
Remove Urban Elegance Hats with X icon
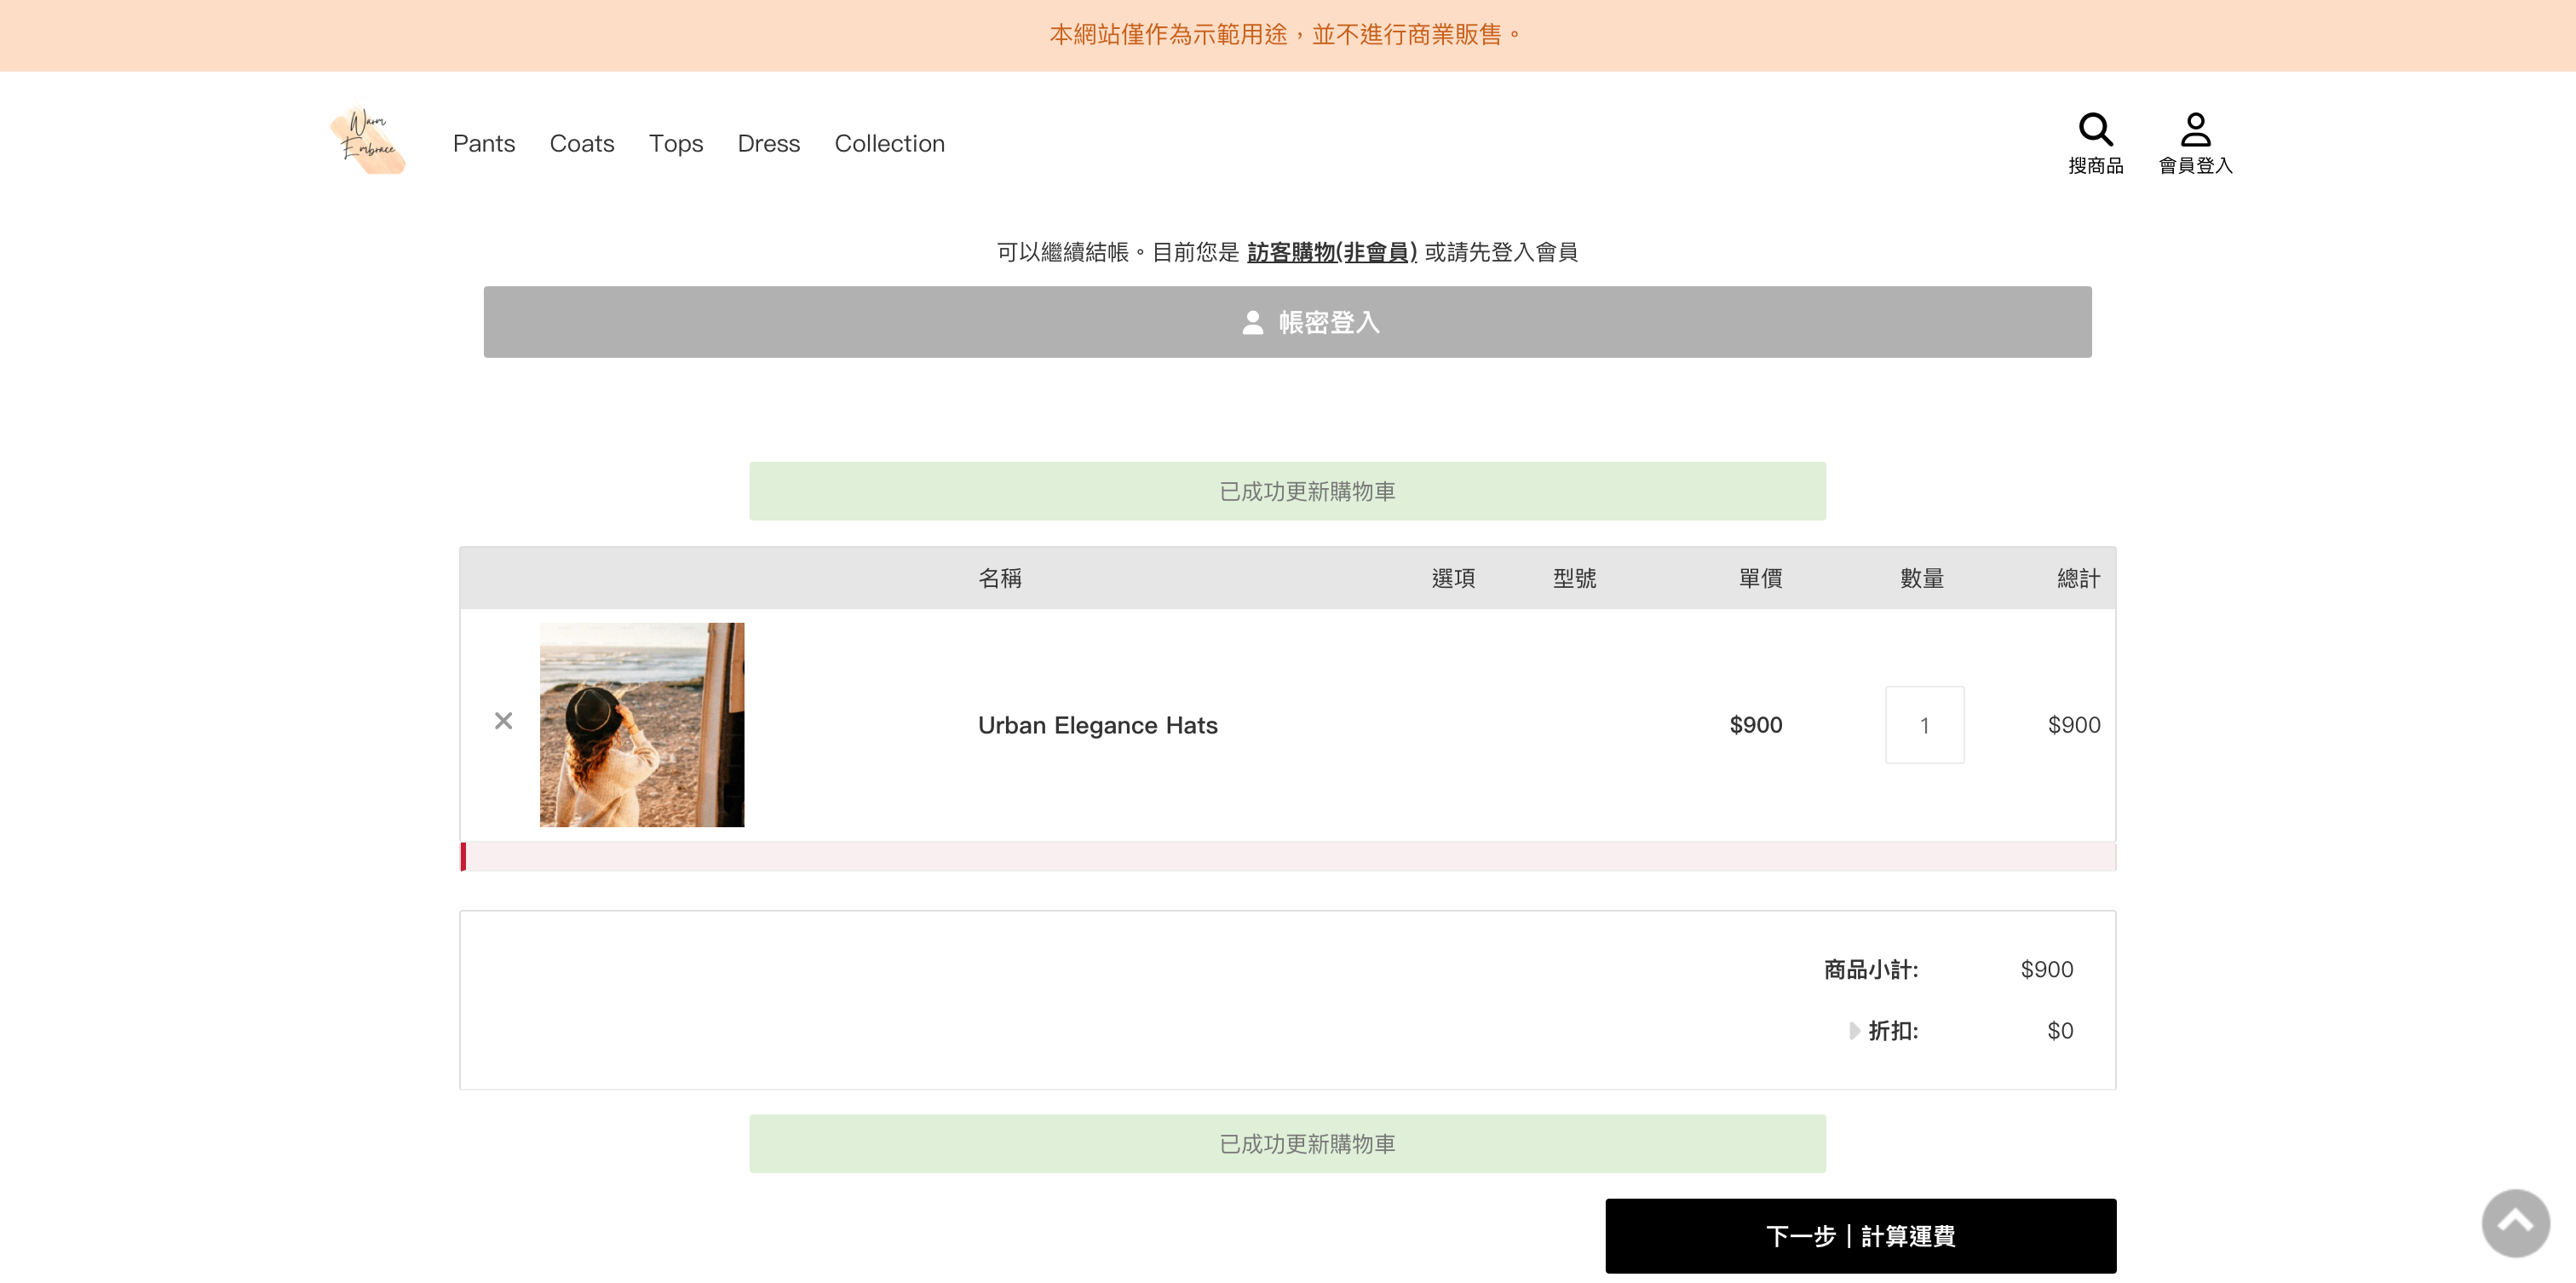pos(503,721)
